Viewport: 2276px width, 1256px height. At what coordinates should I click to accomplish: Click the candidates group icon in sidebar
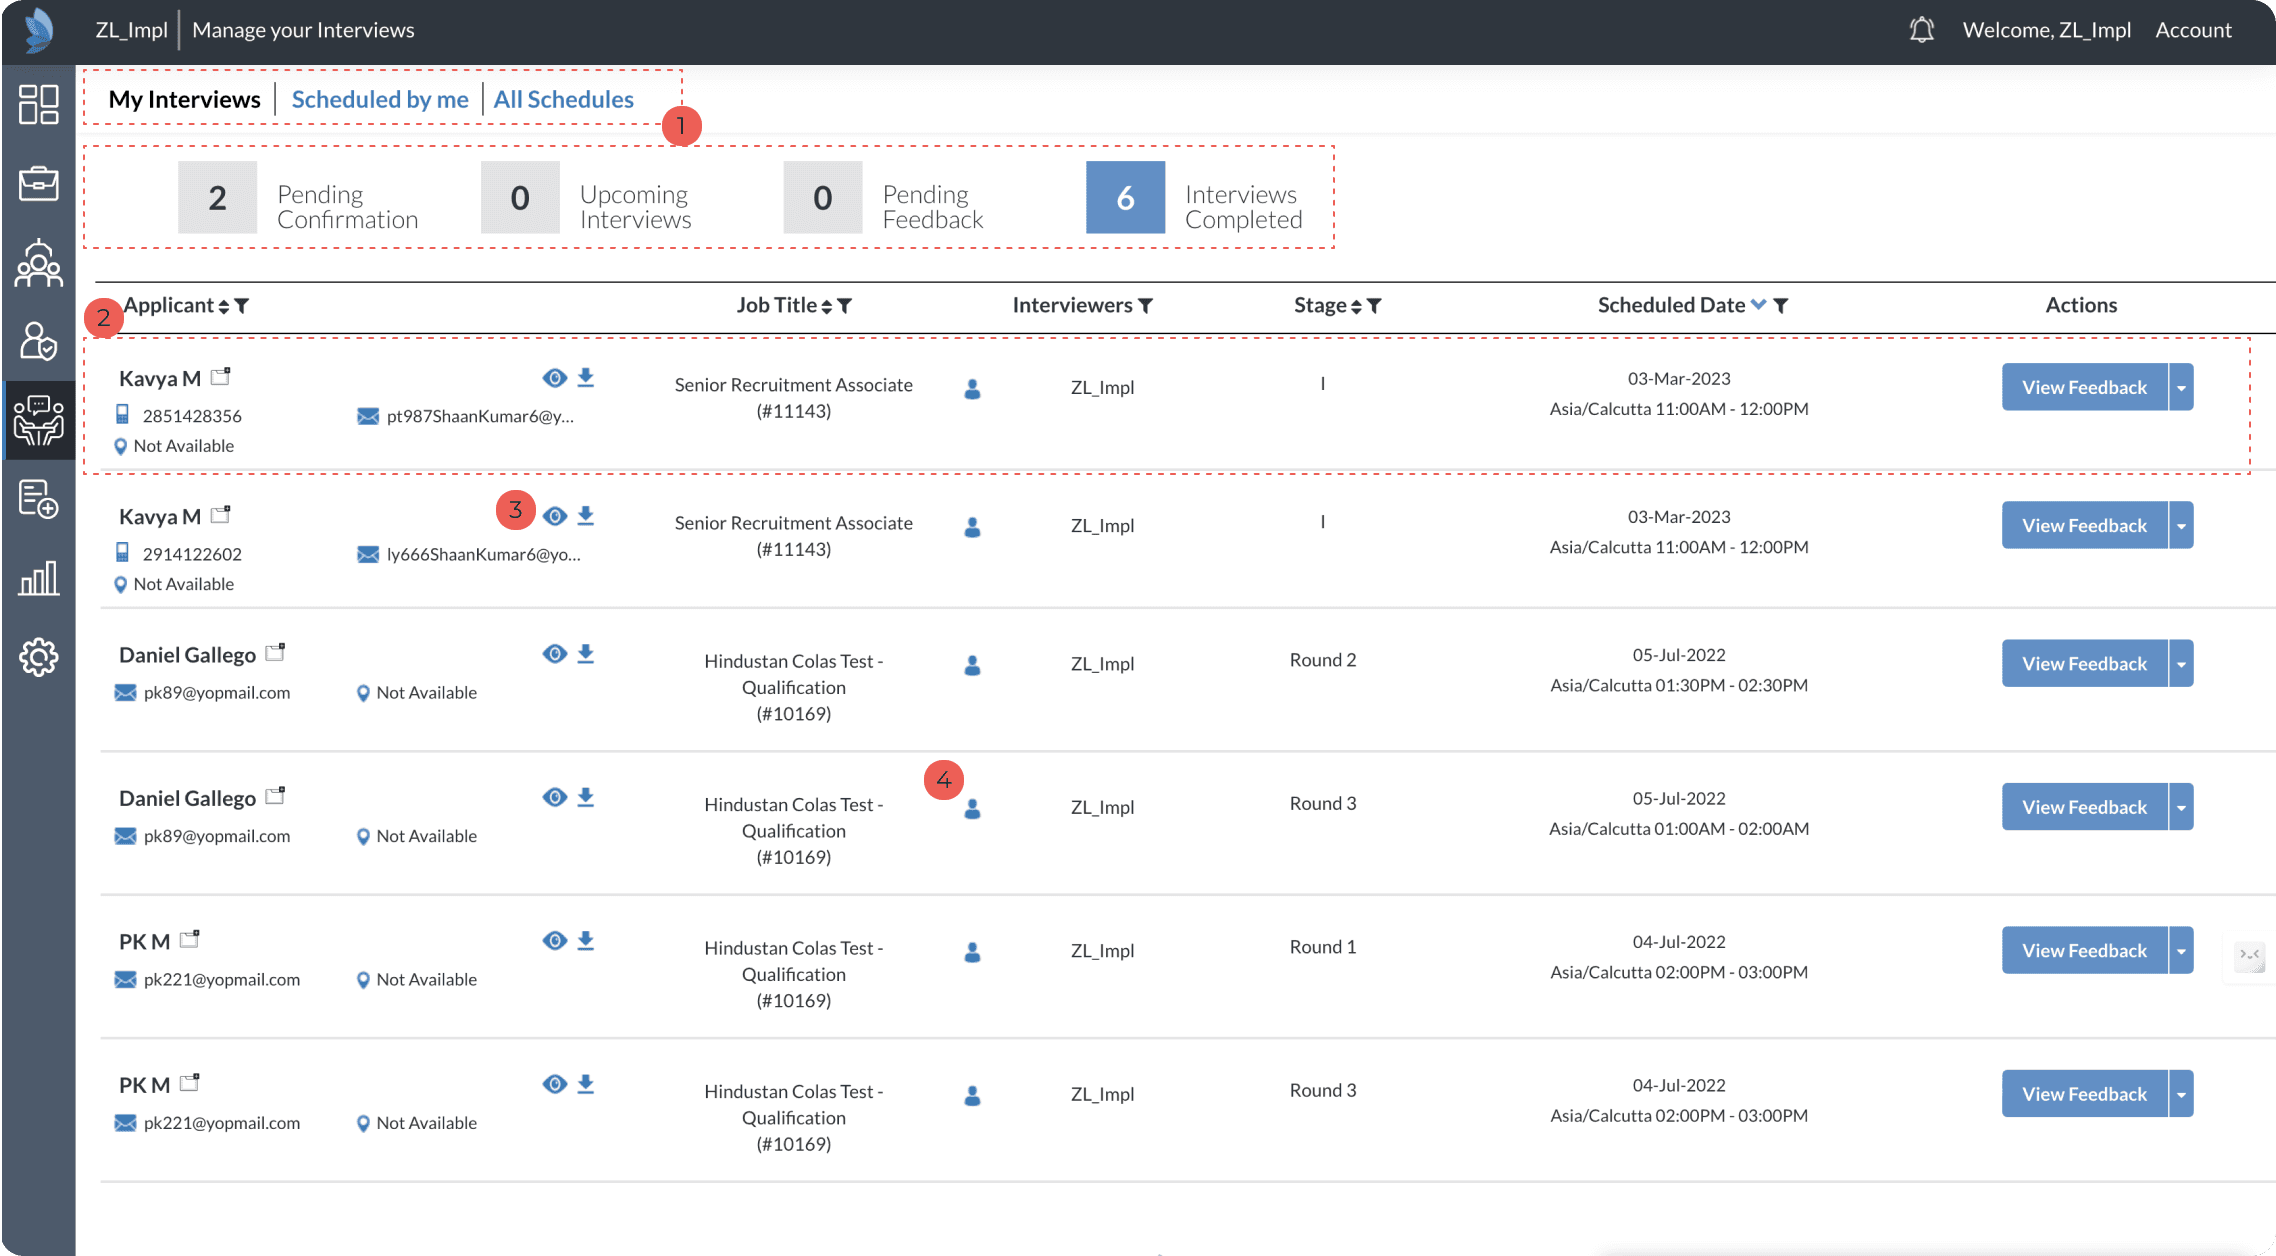click(x=38, y=264)
